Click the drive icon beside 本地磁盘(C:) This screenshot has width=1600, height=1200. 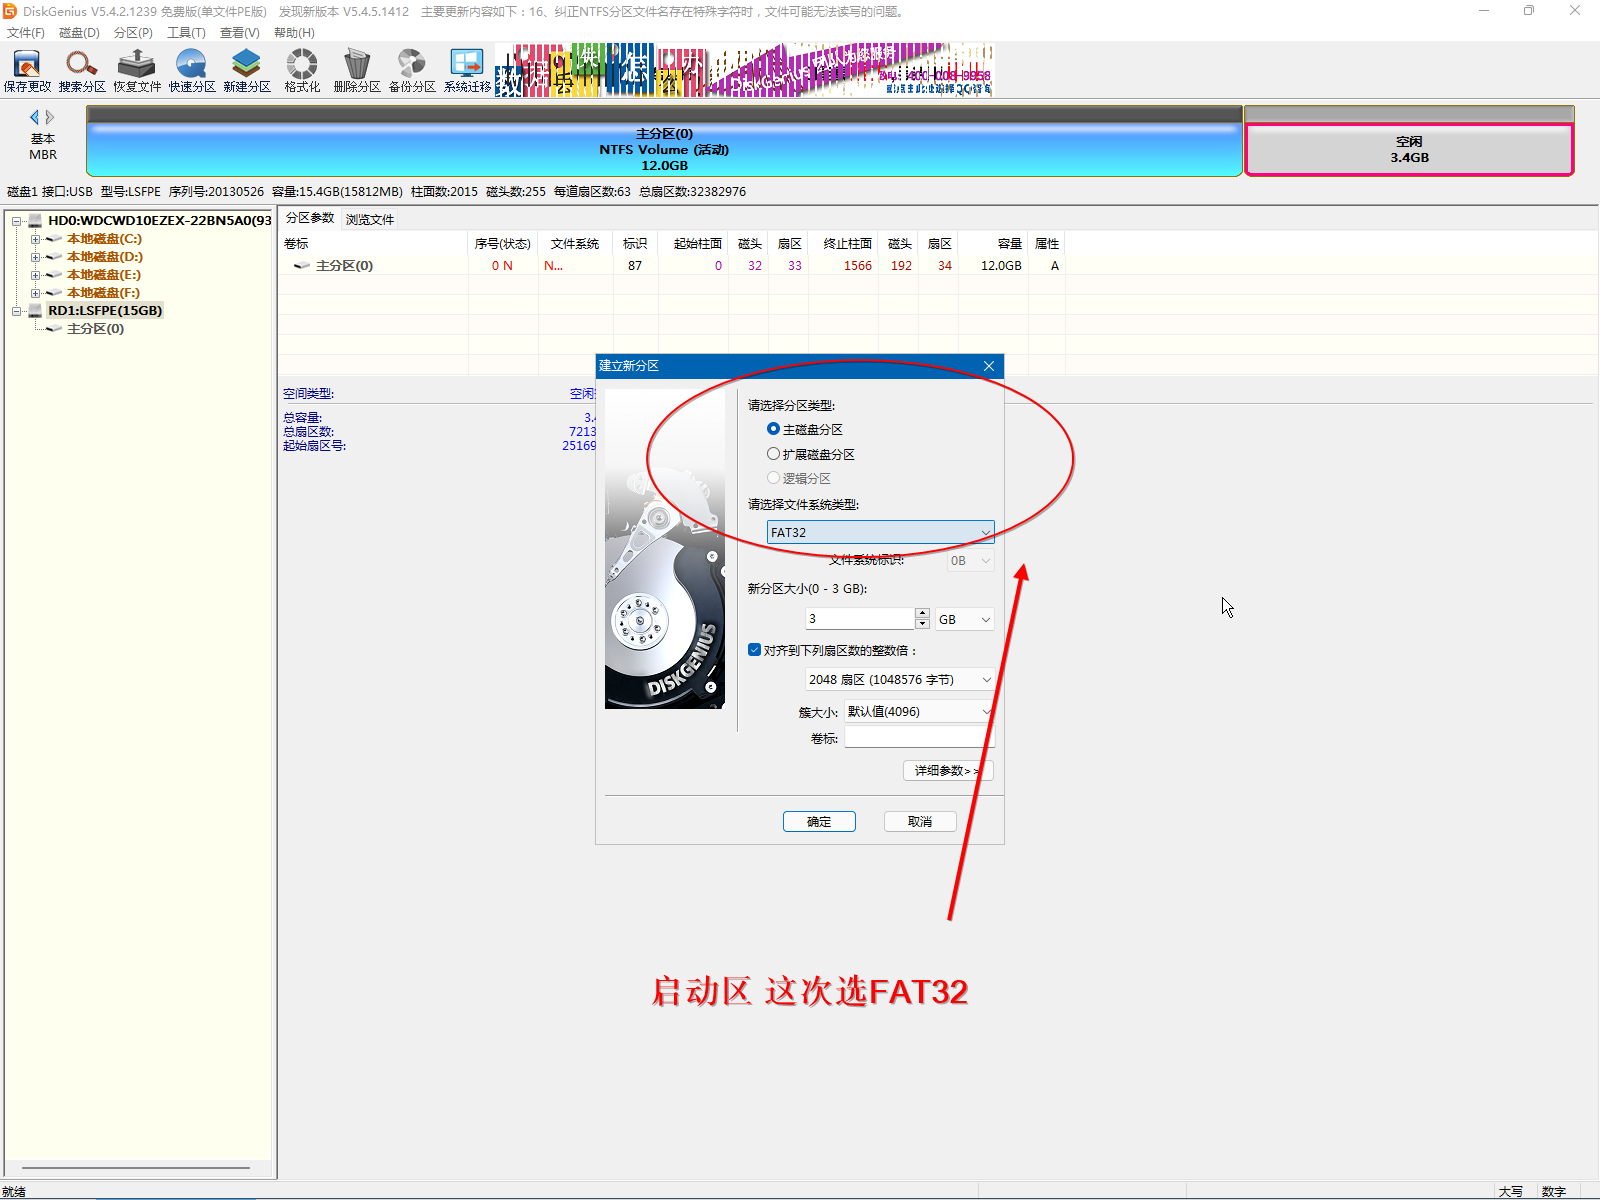[x=54, y=239]
